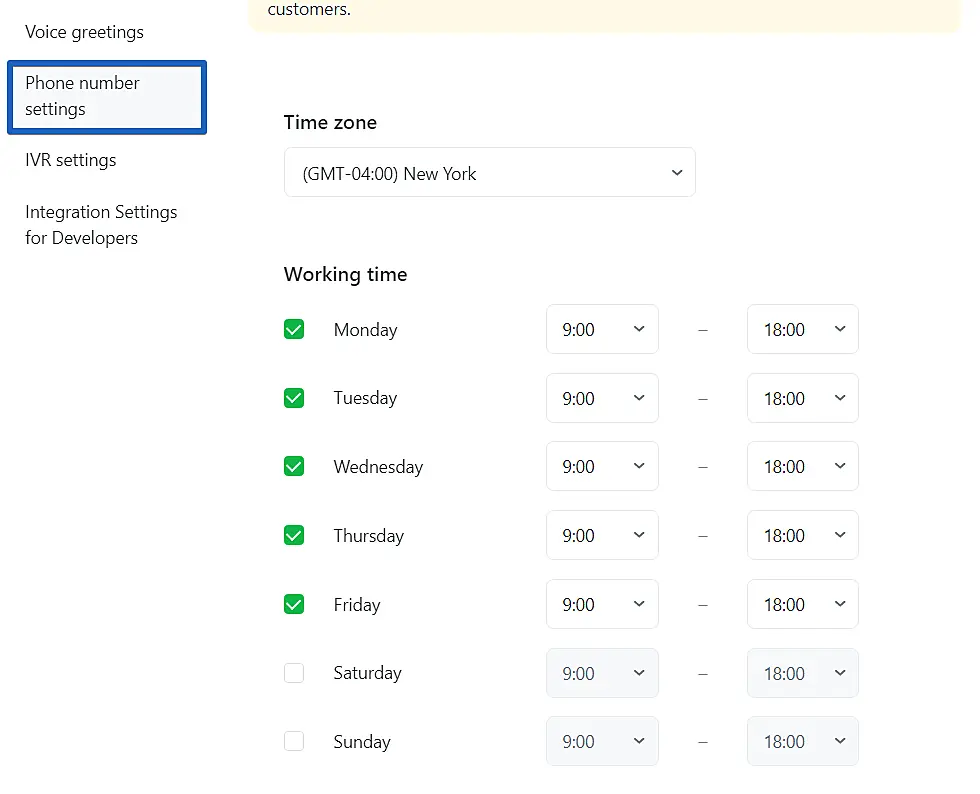Uncheck the Monday working day checkbox

click(294, 329)
